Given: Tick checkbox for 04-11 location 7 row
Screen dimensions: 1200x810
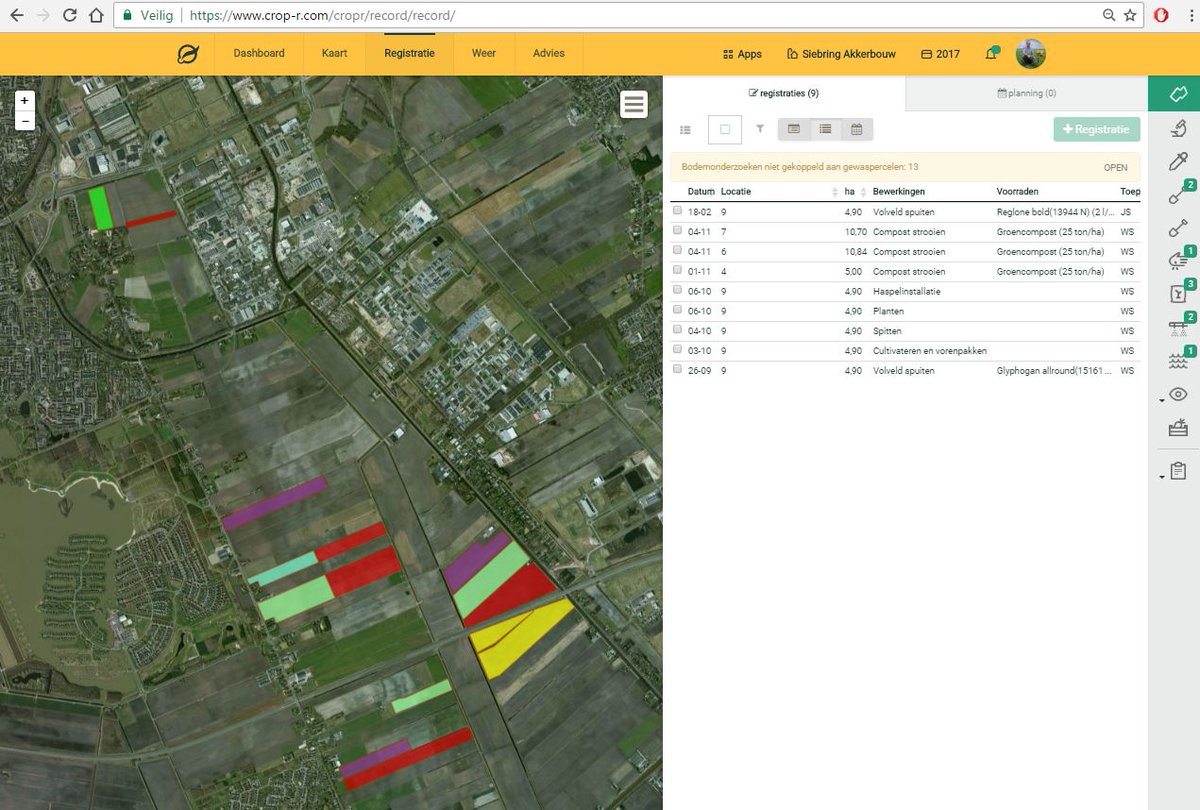Looking at the screenshot, I should click(x=677, y=231).
